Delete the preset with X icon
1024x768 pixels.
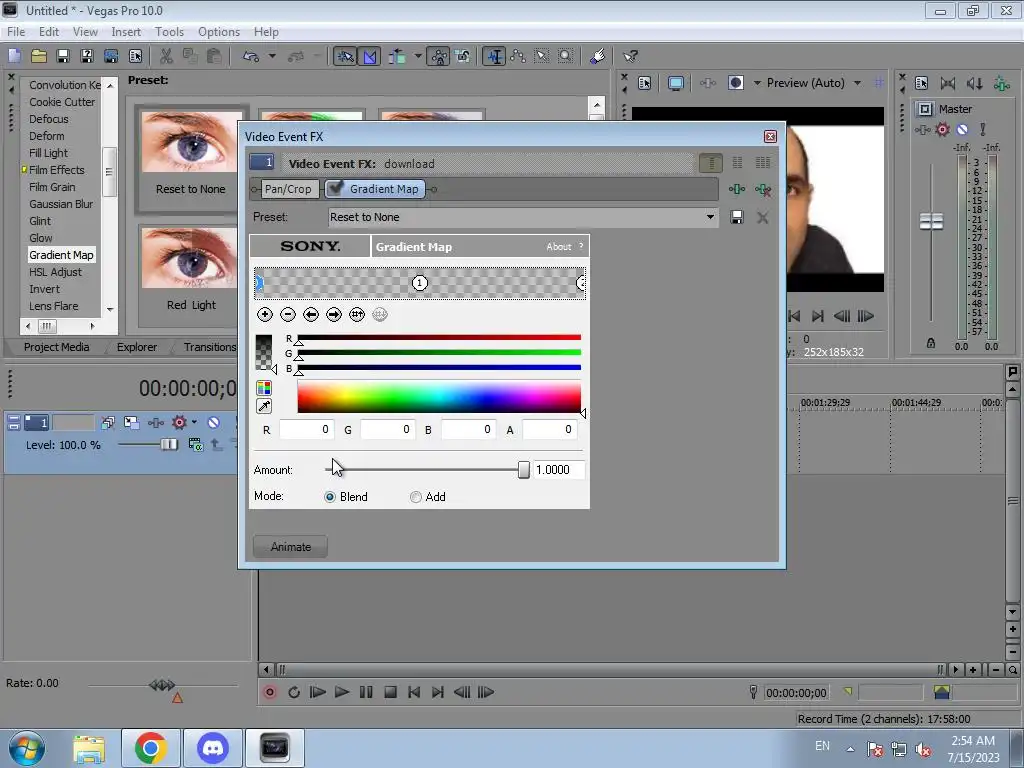[x=762, y=217]
